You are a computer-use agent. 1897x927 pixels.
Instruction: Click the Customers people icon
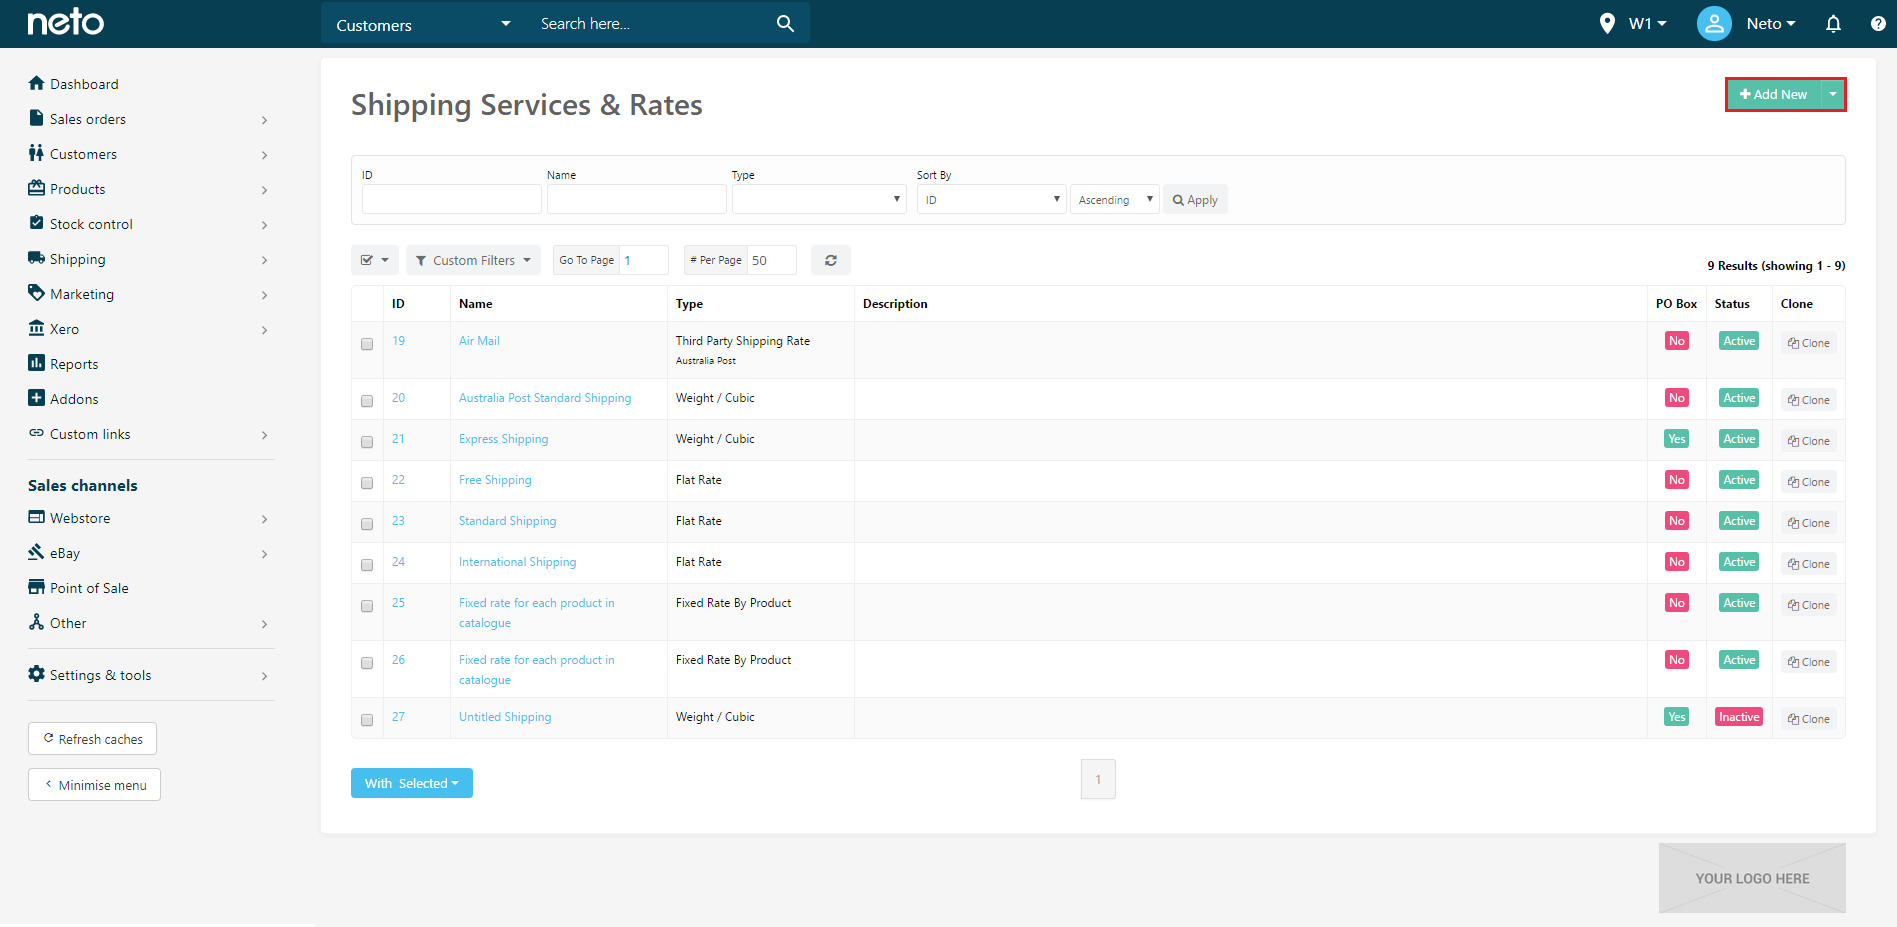pyautogui.click(x=37, y=153)
